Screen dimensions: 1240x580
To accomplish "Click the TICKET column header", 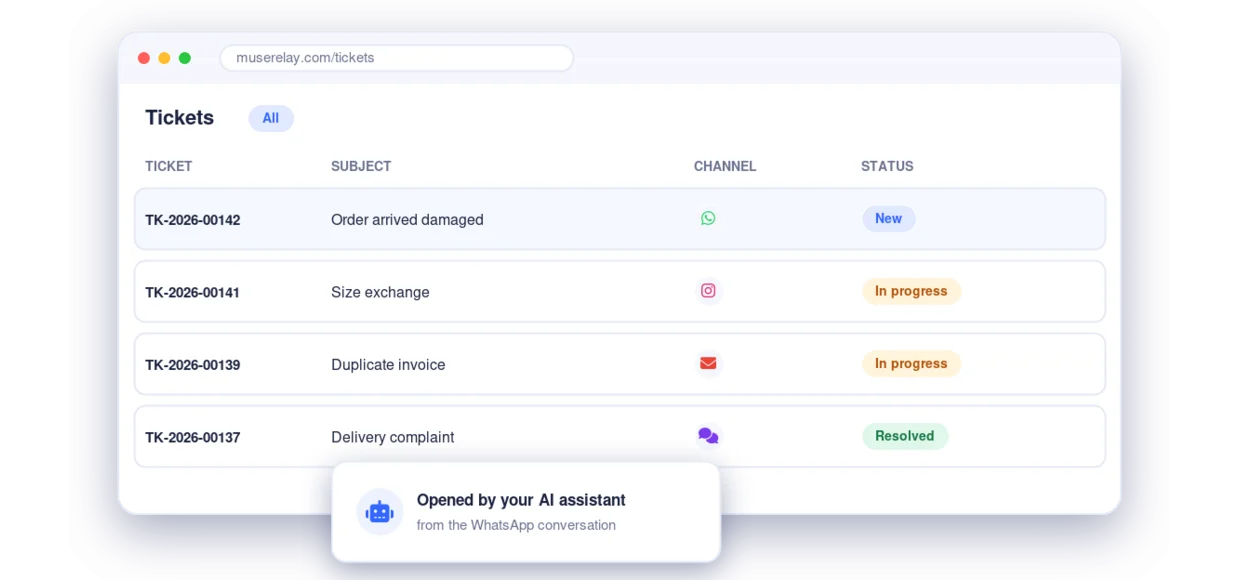I will [x=169, y=166].
